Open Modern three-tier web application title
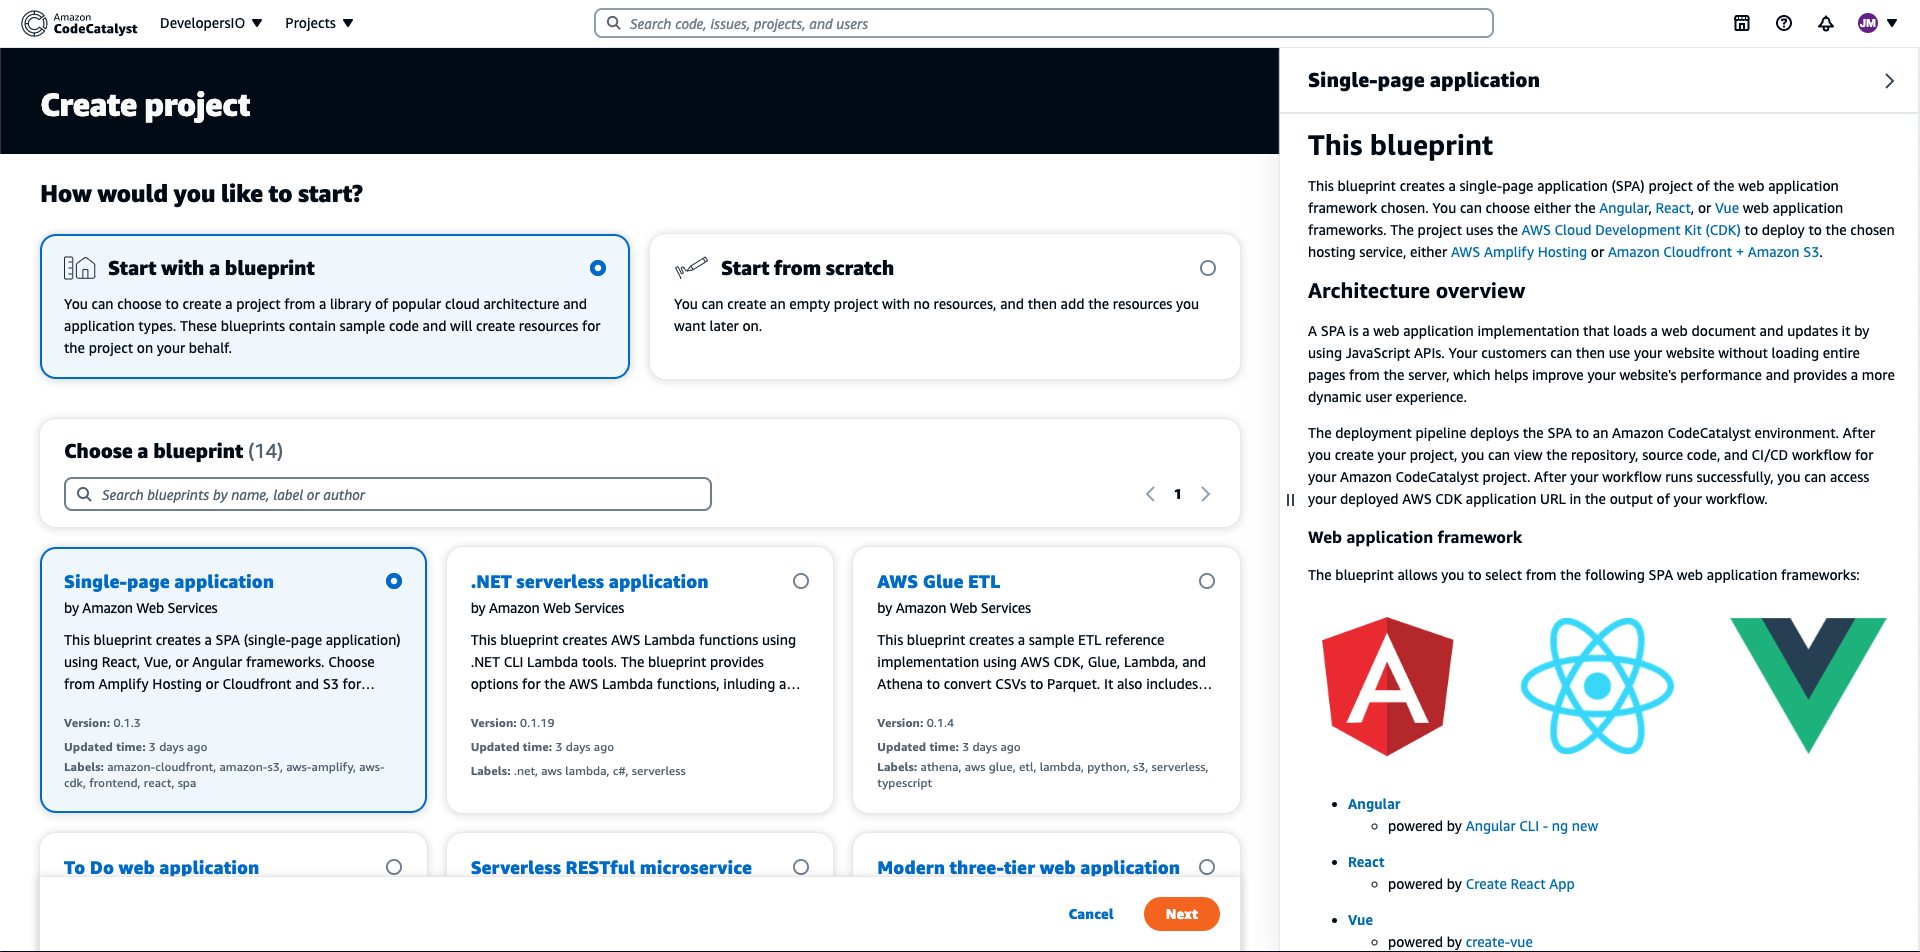 point(1028,868)
